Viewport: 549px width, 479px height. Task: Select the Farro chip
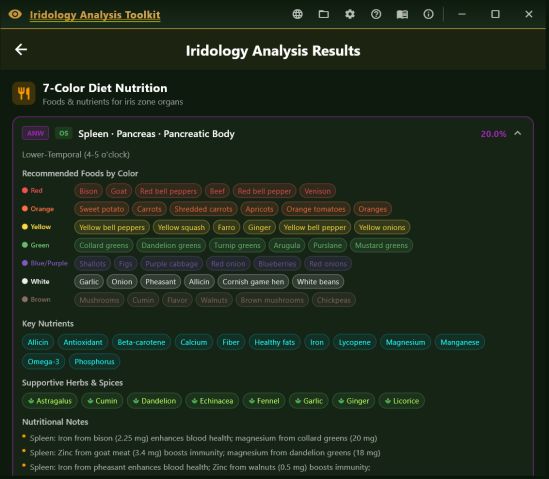tap(226, 227)
